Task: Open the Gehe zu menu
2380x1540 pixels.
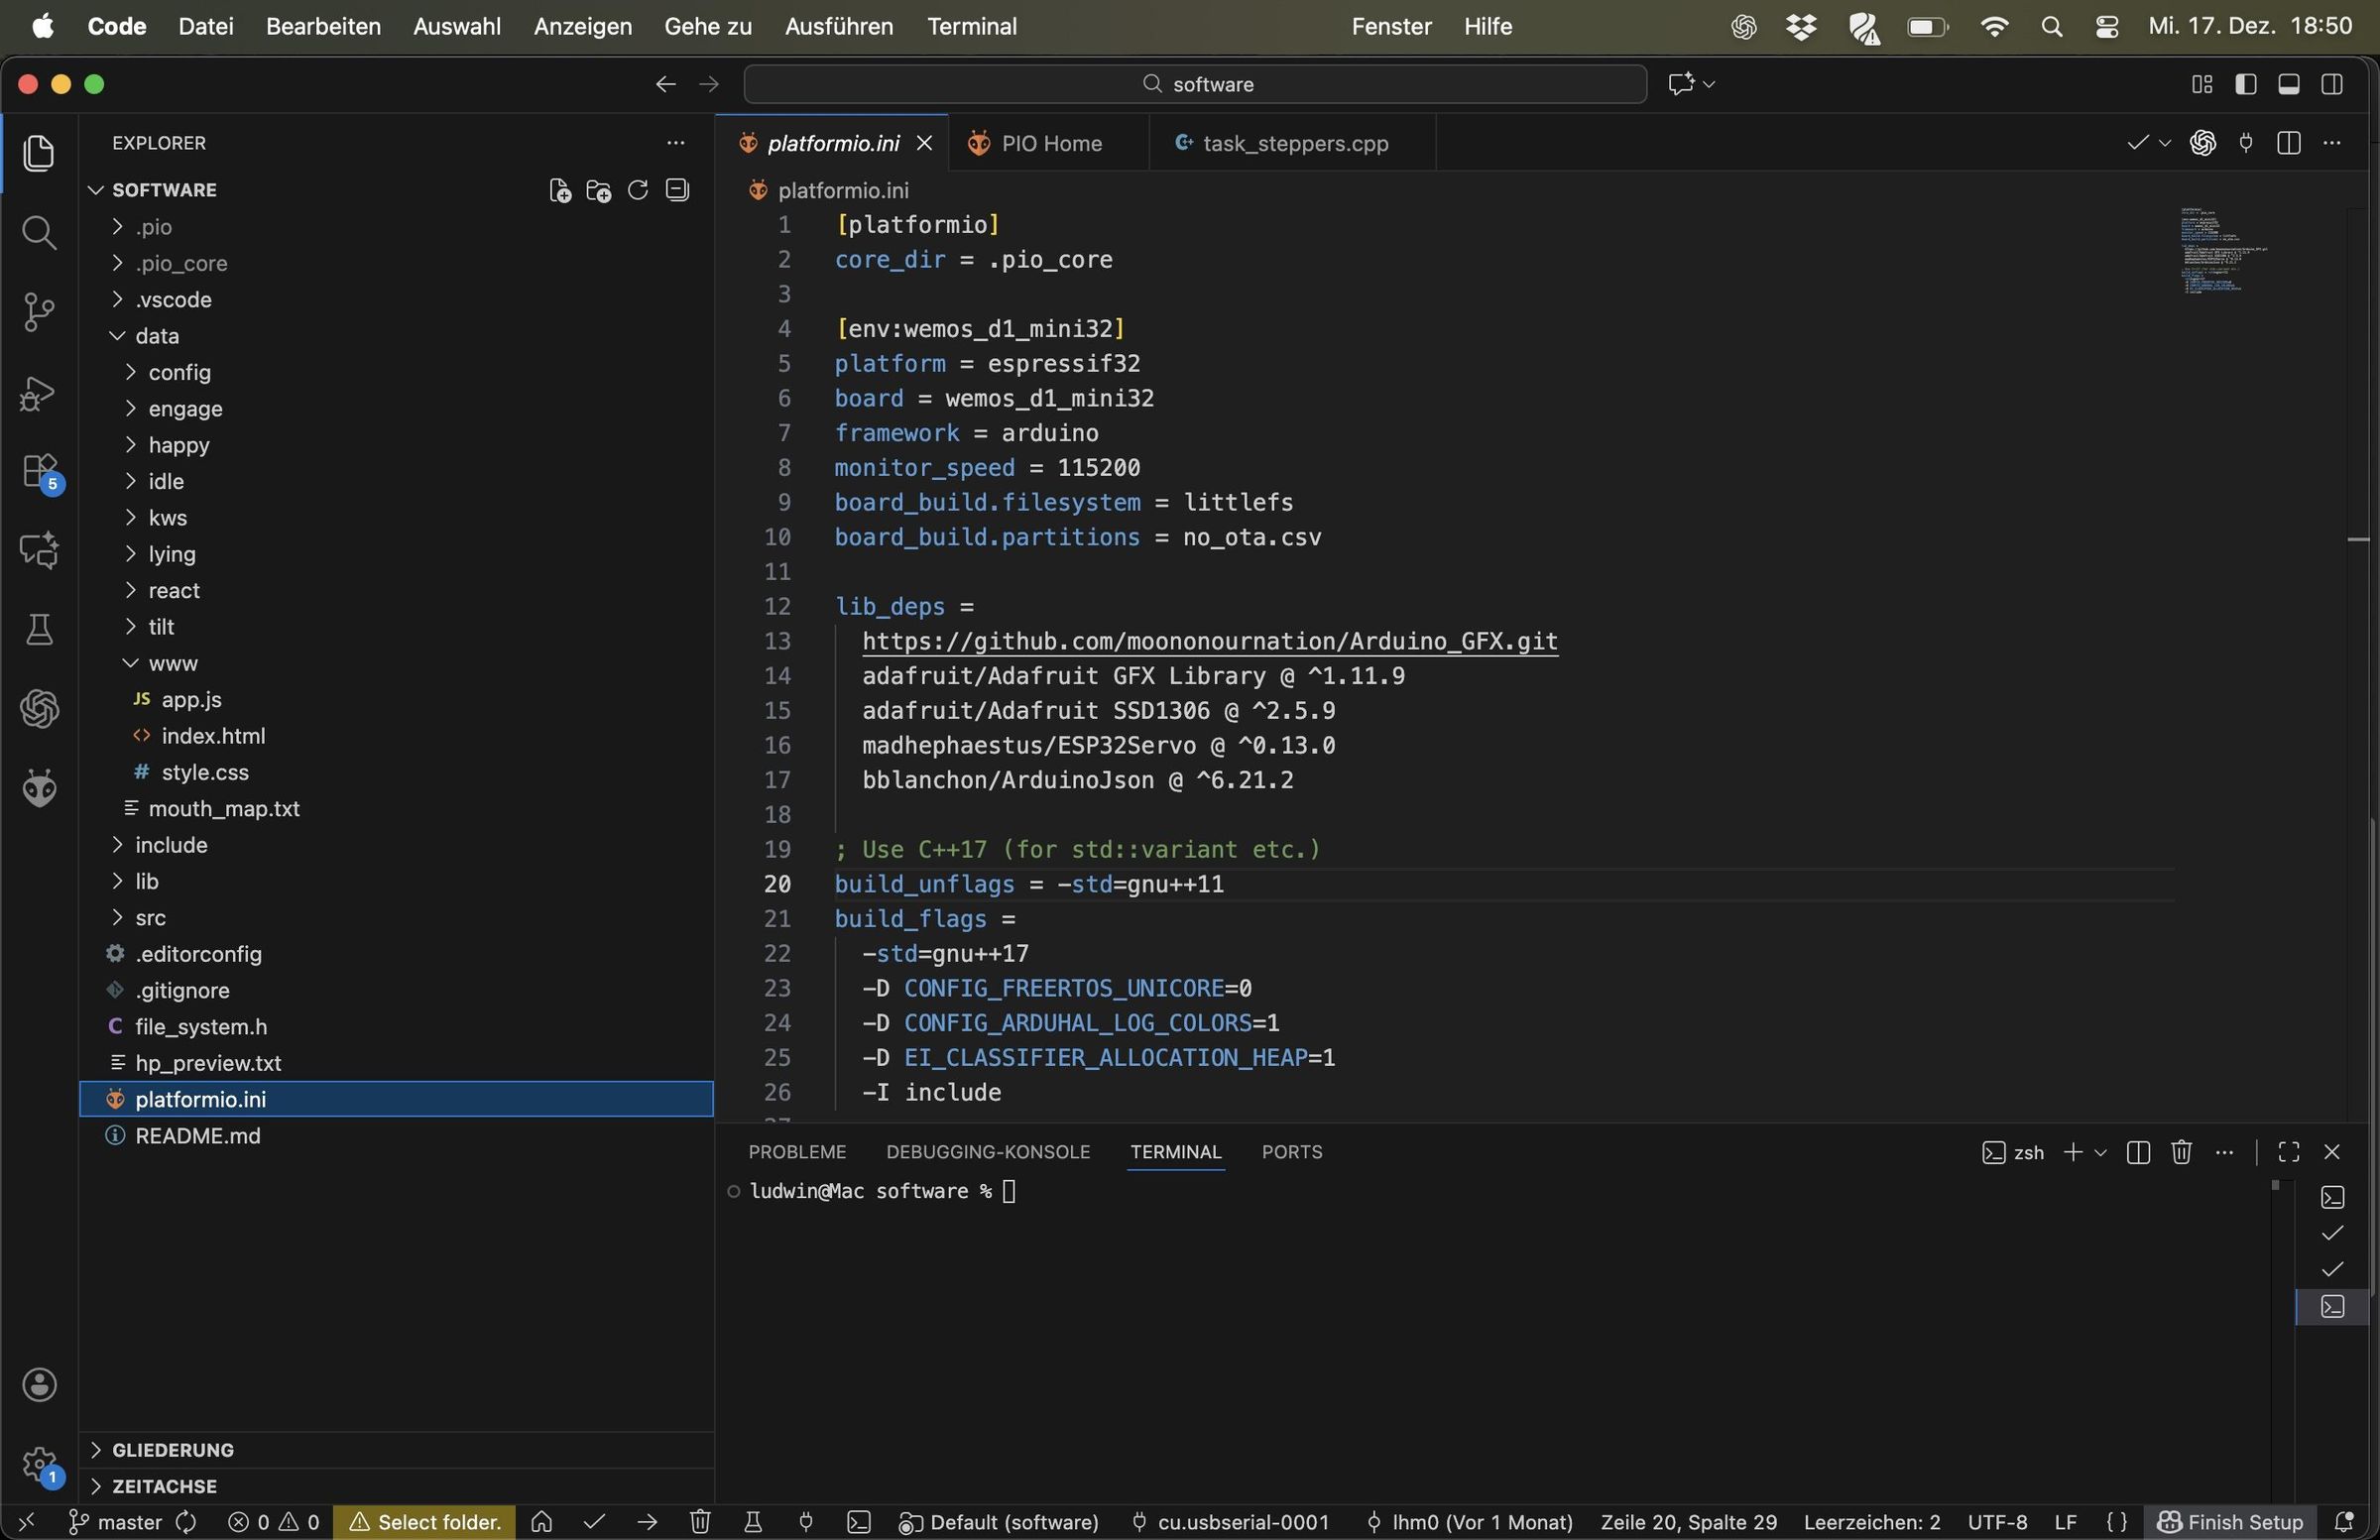Action: click(x=707, y=26)
